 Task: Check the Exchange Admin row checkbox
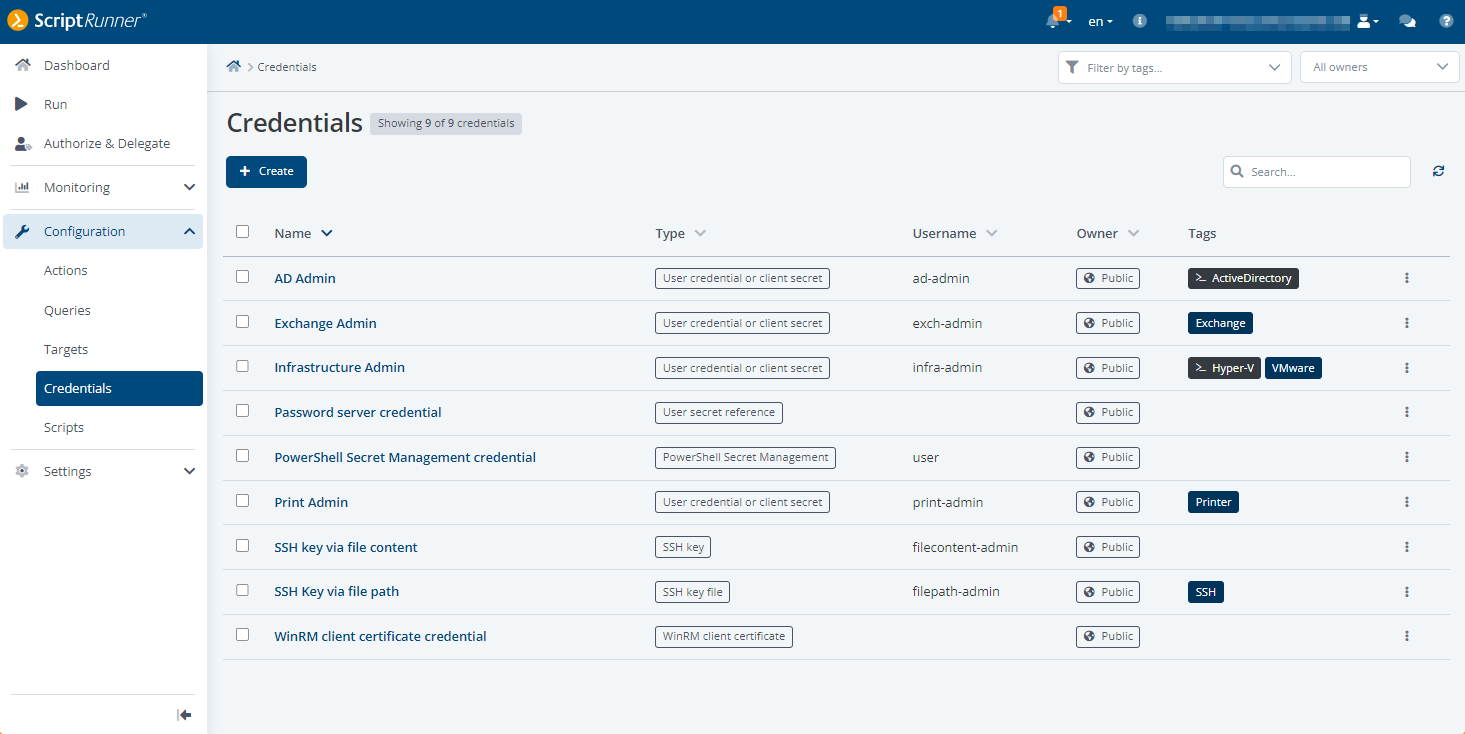pyautogui.click(x=242, y=322)
